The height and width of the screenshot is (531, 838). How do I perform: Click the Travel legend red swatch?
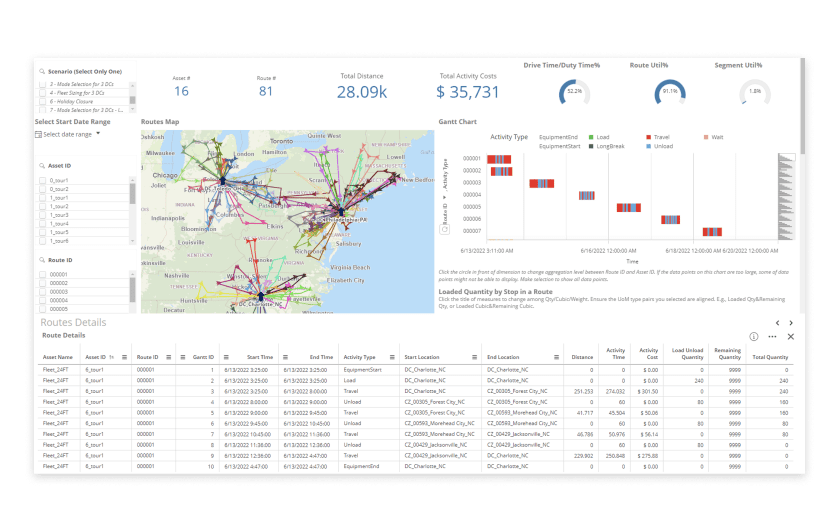(648, 137)
